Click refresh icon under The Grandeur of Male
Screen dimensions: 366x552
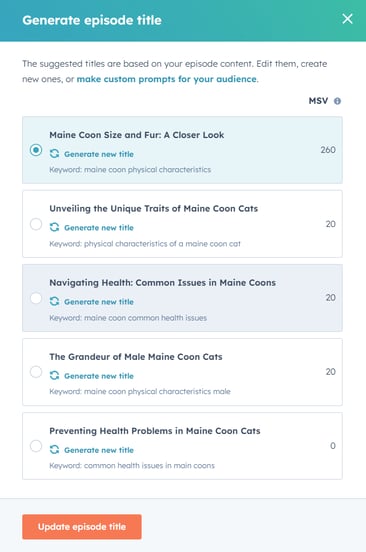(x=54, y=376)
